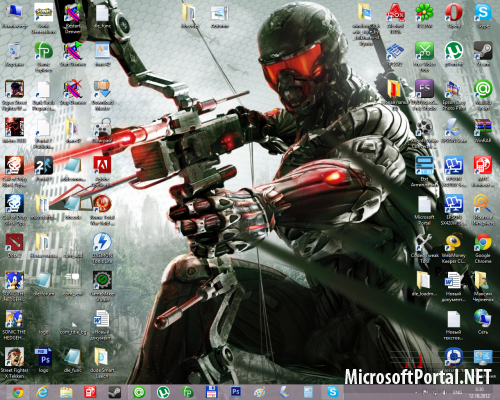Launch ICQ green flower shortcut
Screen dimensions: 500x400
pos(424,15)
